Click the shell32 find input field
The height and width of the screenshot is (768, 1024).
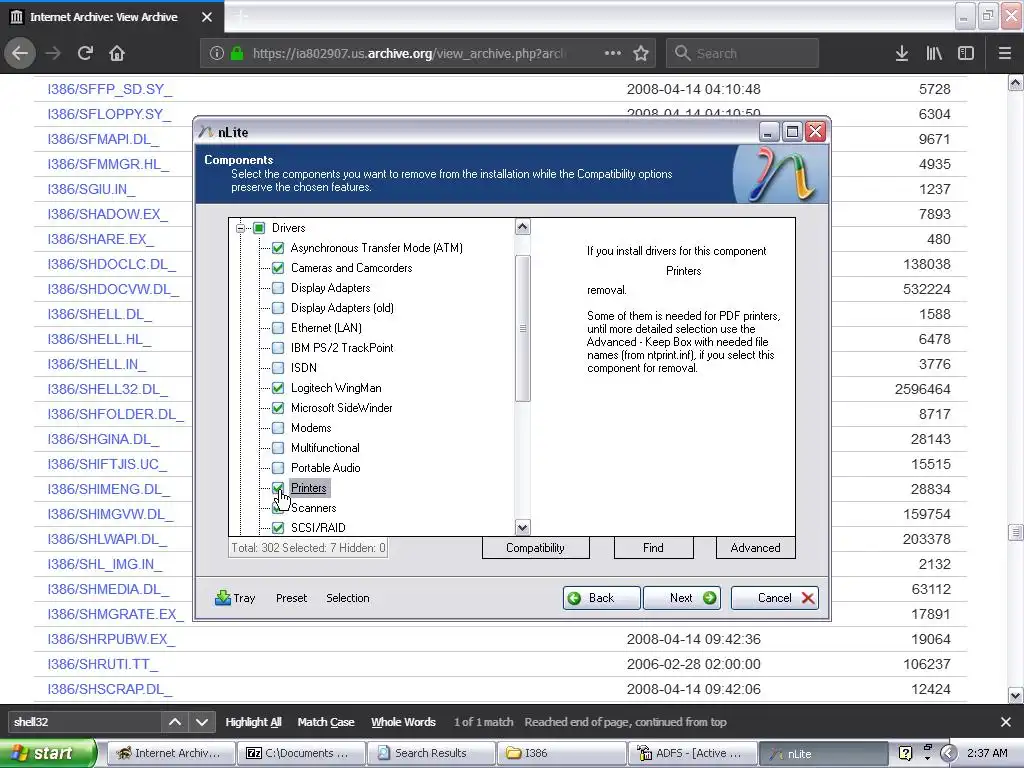tap(84, 722)
